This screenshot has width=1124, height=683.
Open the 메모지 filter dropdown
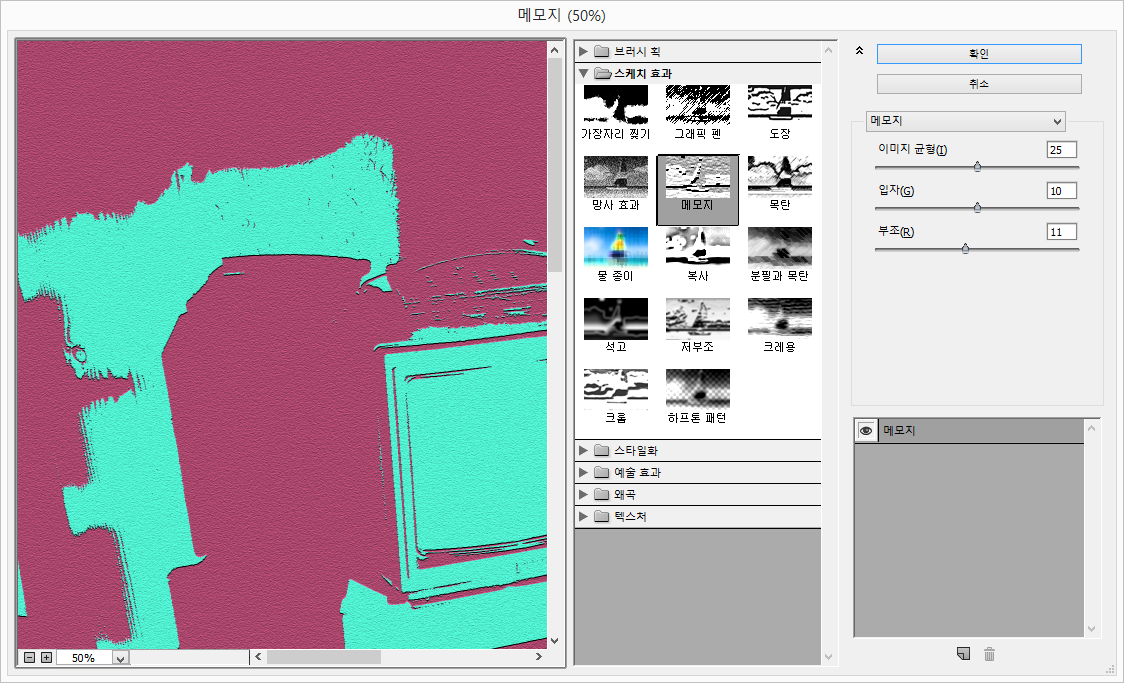[966, 121]
